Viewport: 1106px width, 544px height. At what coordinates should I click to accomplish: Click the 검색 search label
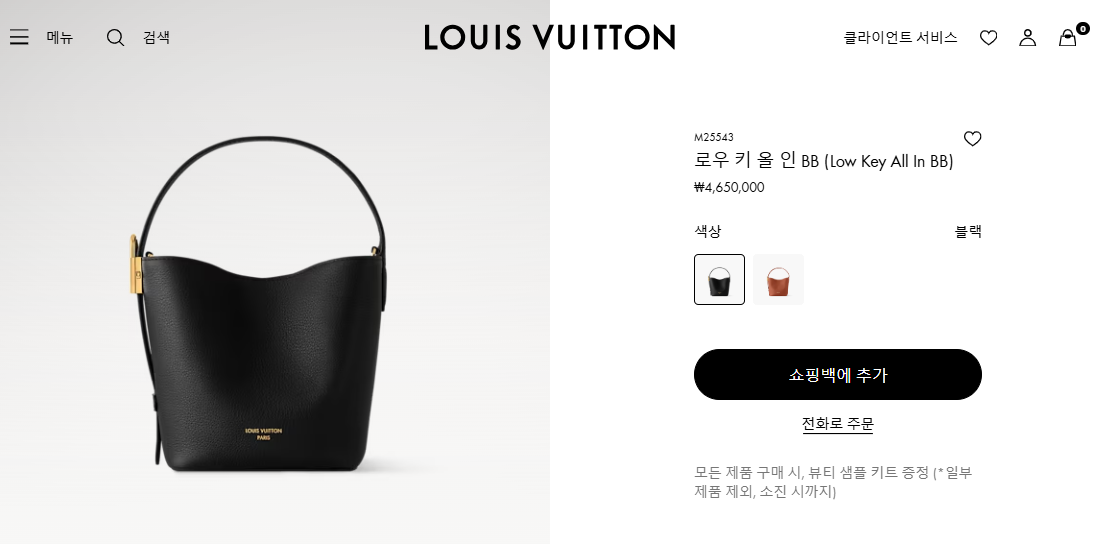[x=157, y=37]
